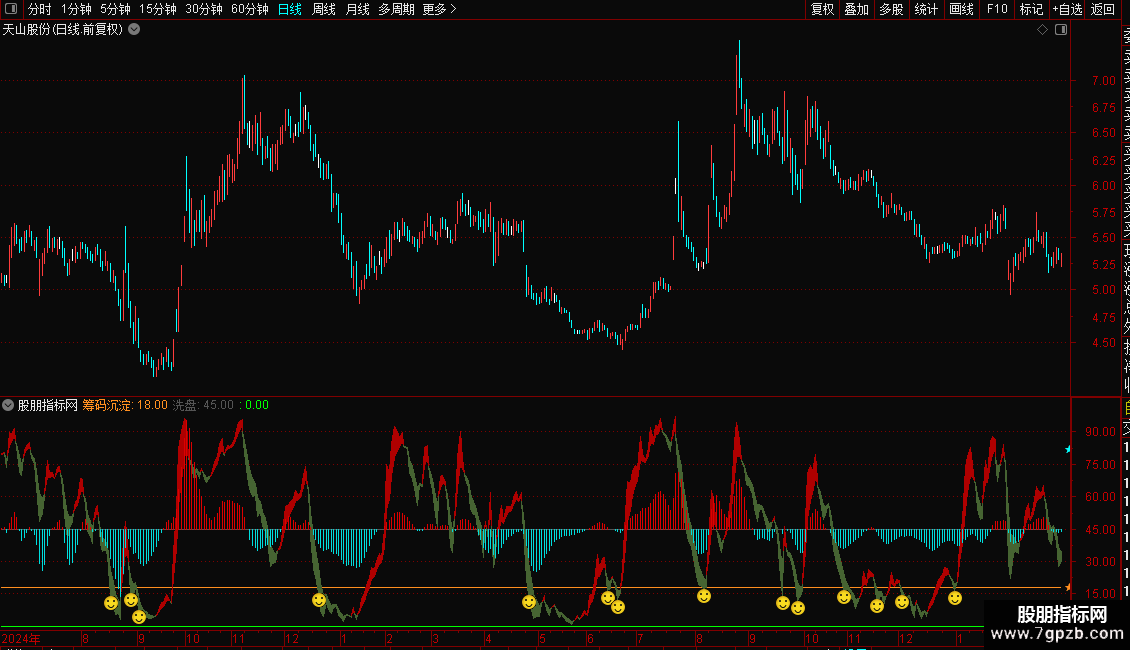Expand the 更多 periods chevron
This screenshot has width=1130, height=650.
tap(453, 9)
